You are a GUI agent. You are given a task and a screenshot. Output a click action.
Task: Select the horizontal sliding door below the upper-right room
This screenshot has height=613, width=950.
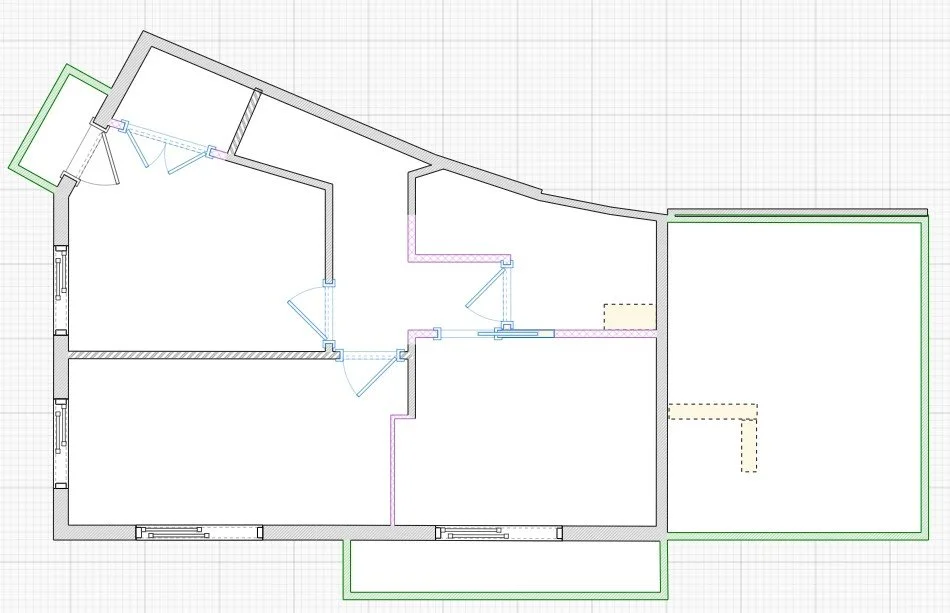(x=495, y=333)
